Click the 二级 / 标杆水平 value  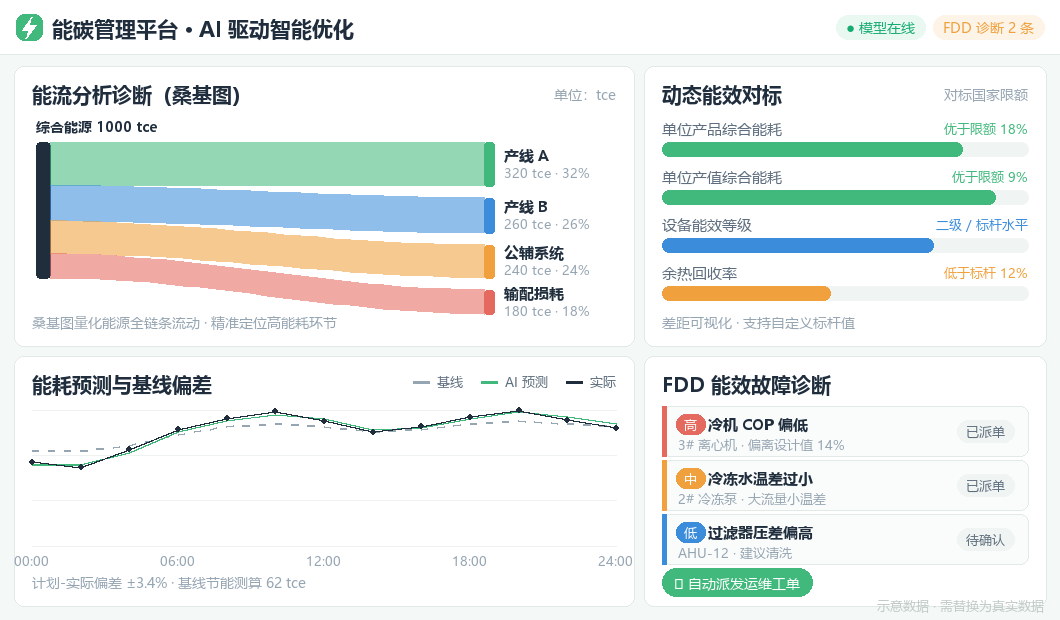(982, 225)
